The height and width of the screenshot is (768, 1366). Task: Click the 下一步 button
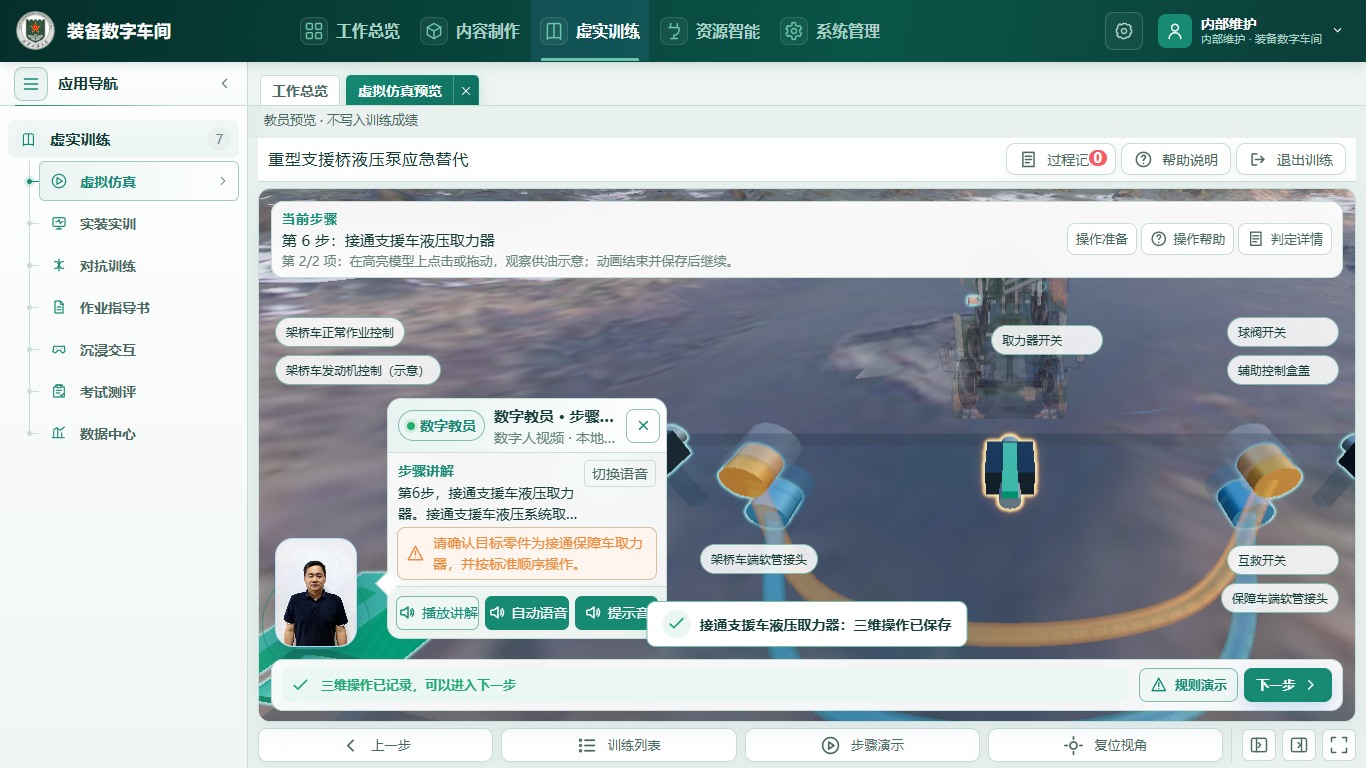[x=1288, y=685]
